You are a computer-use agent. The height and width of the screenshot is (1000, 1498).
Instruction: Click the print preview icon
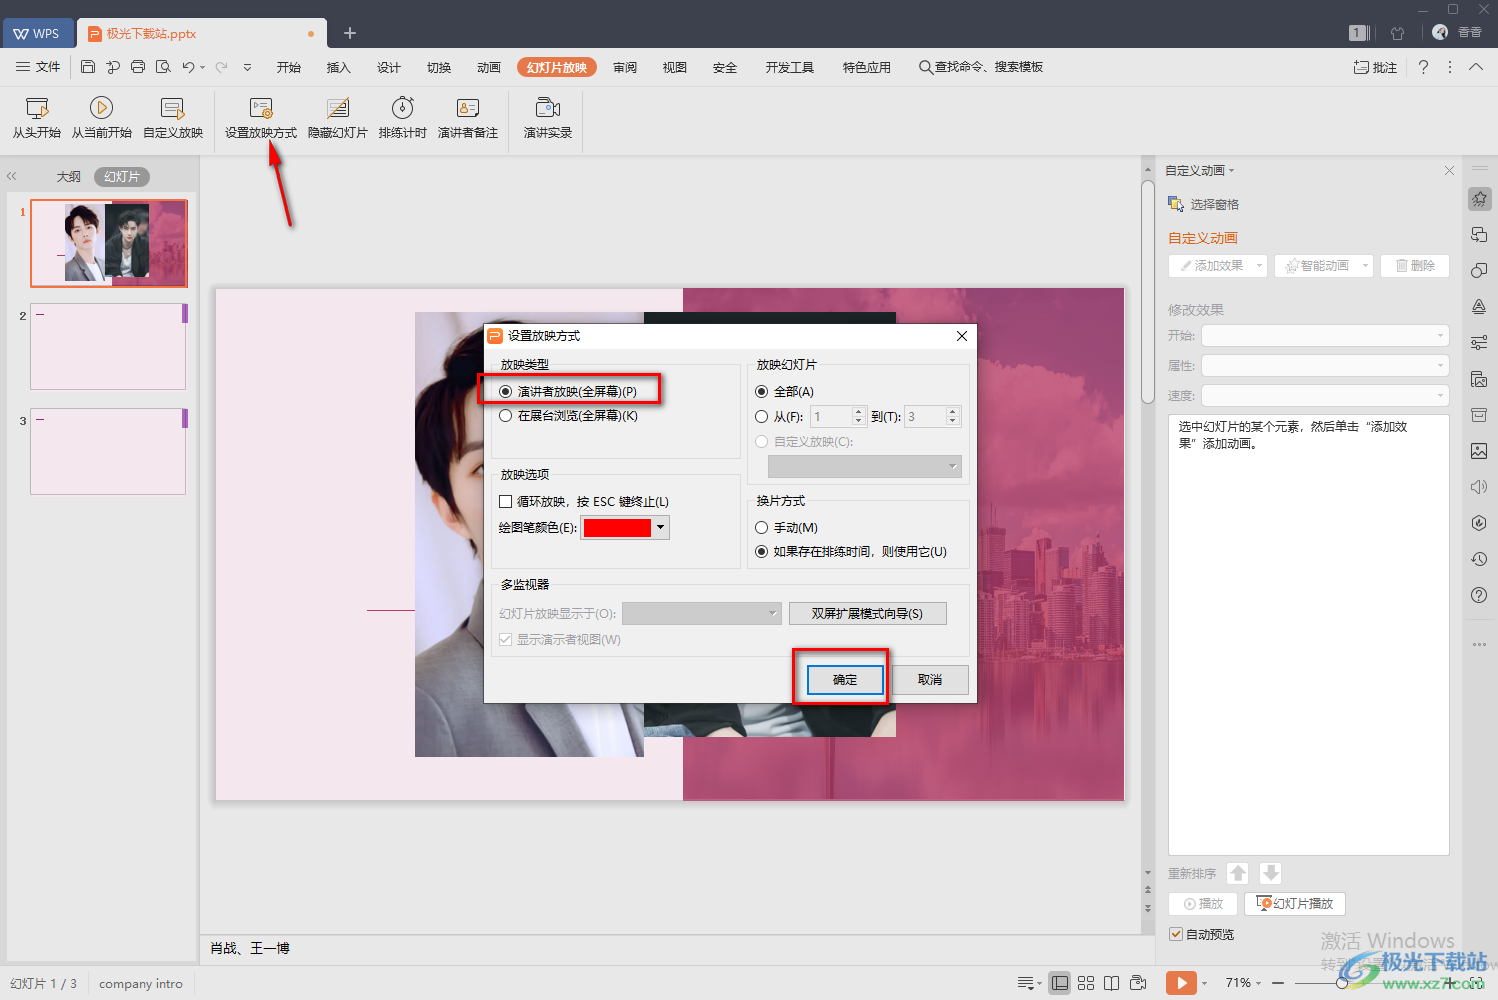[x=163, y=67]
